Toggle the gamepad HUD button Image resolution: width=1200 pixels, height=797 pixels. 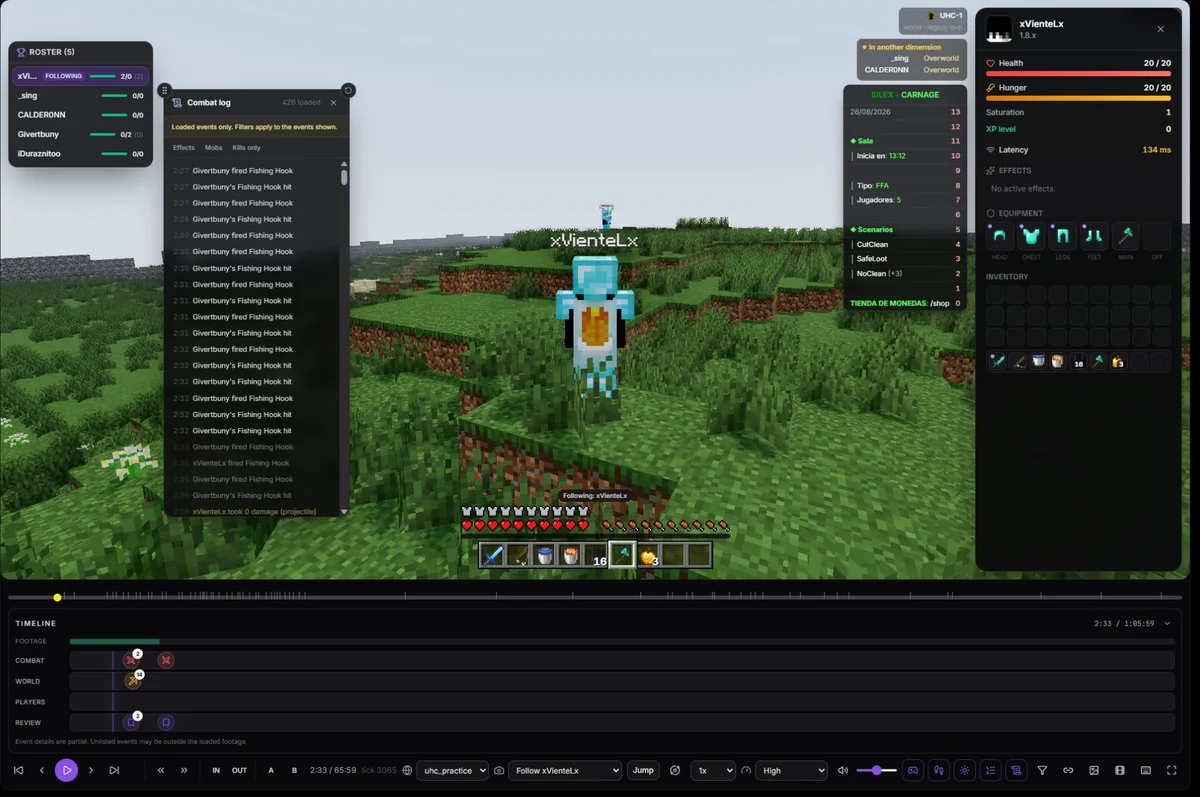pyautogui.click(x=913, y=770)
